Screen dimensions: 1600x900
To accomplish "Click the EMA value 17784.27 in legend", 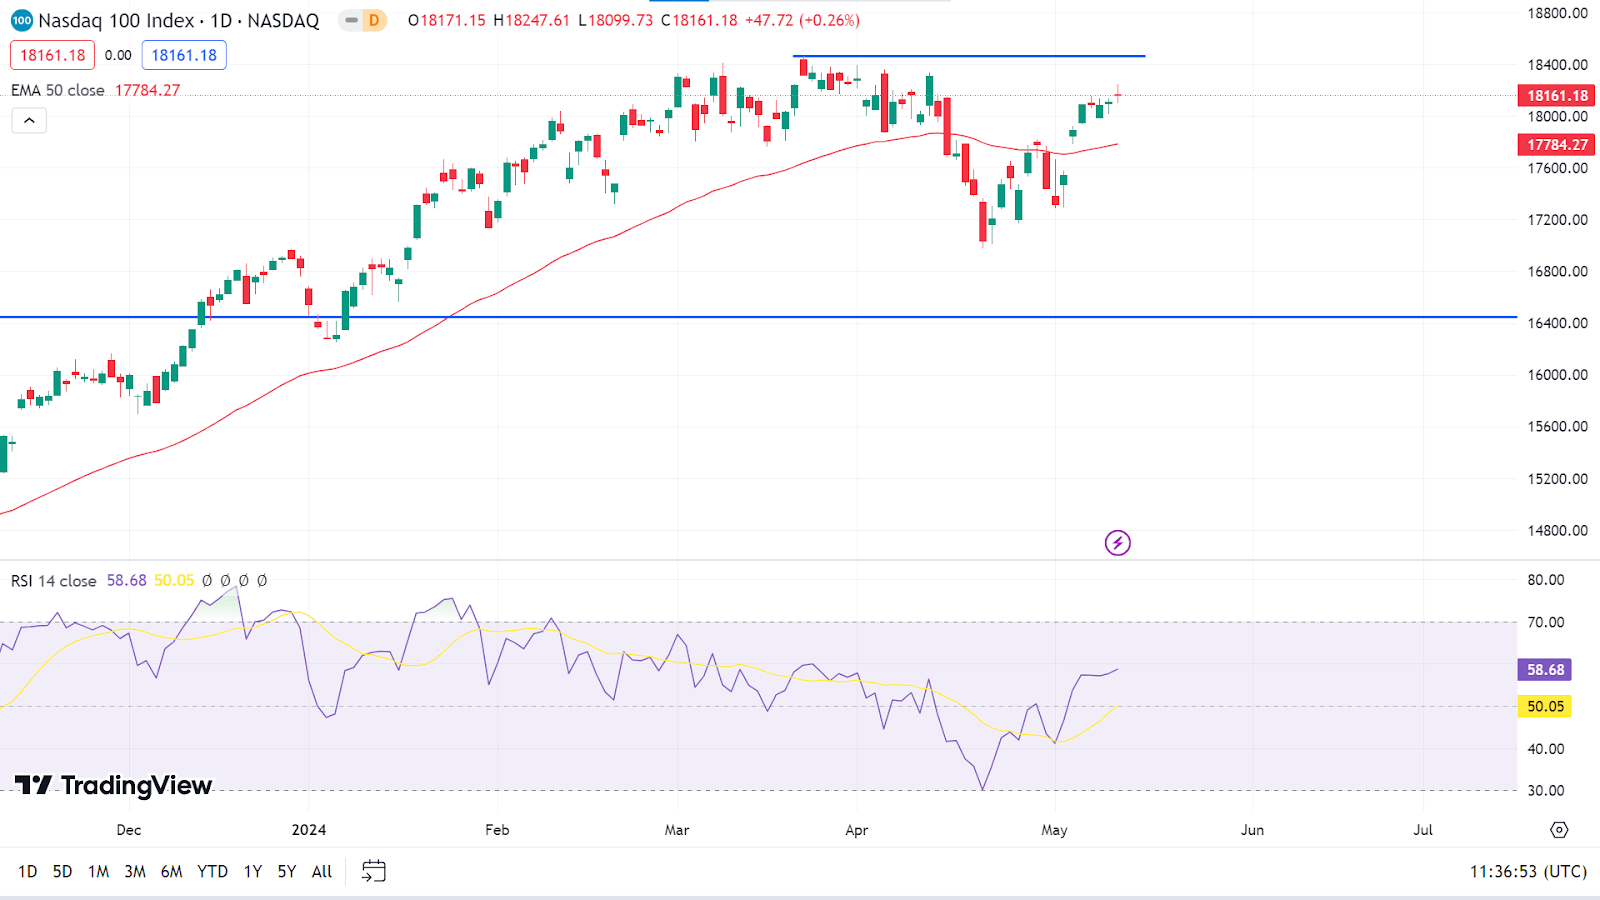I will pos(147,90).
